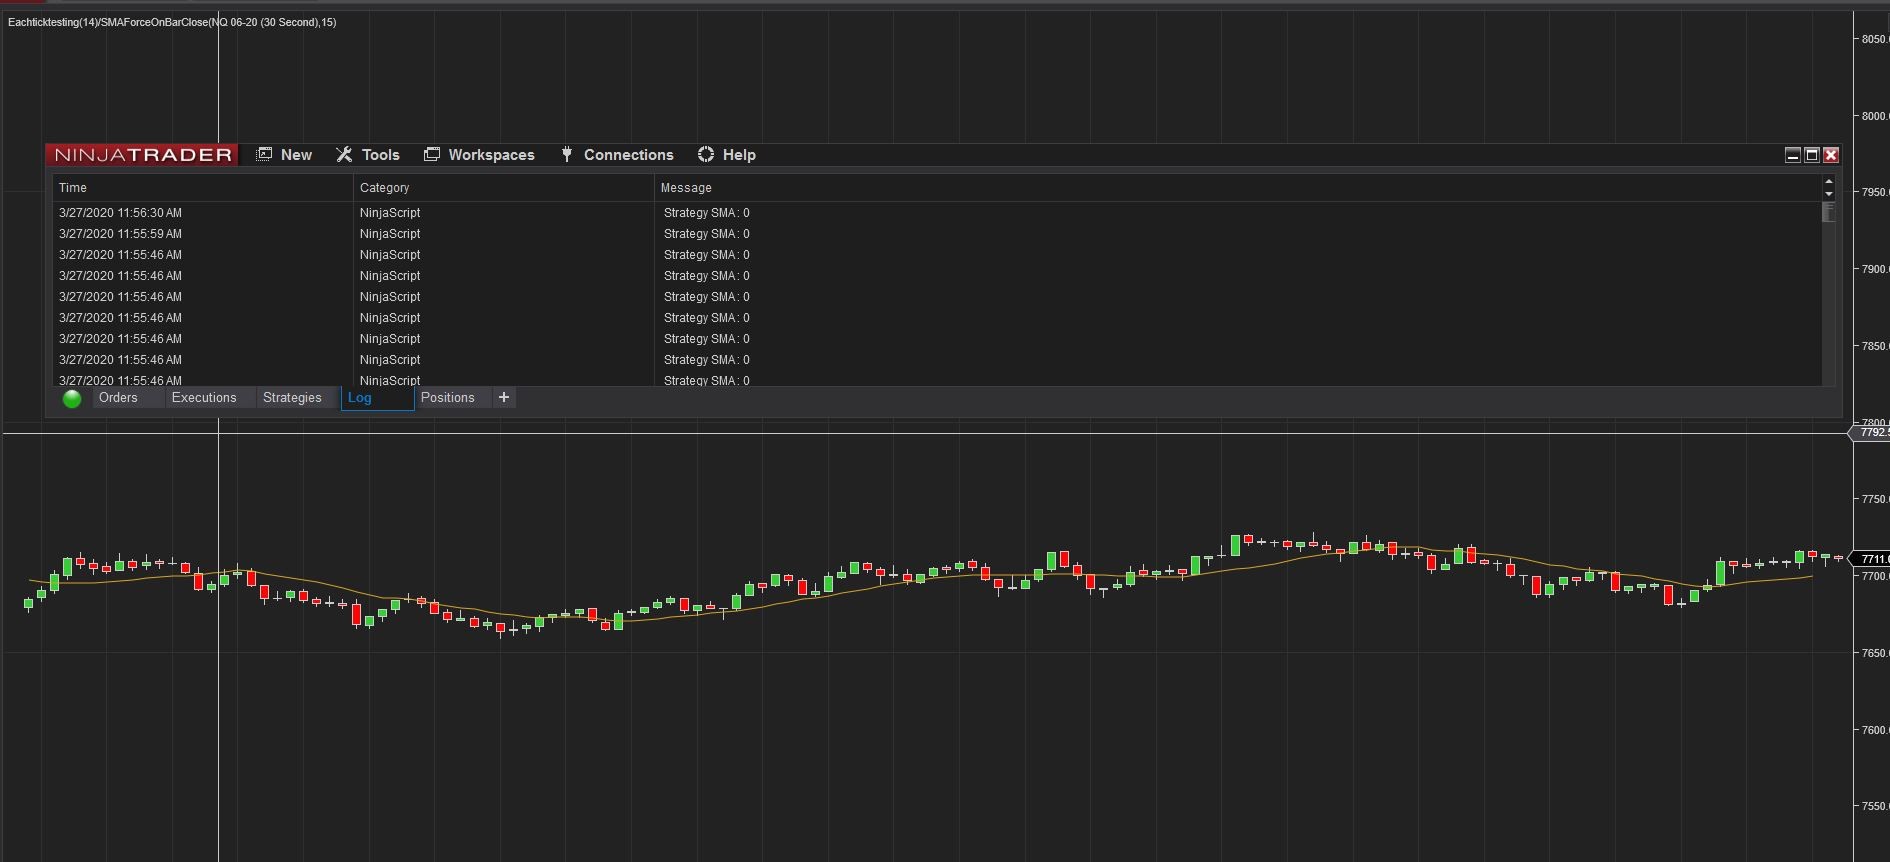1890x862 pixels.
Task: Open the Workspaces menu
Action: click(479, 155)
